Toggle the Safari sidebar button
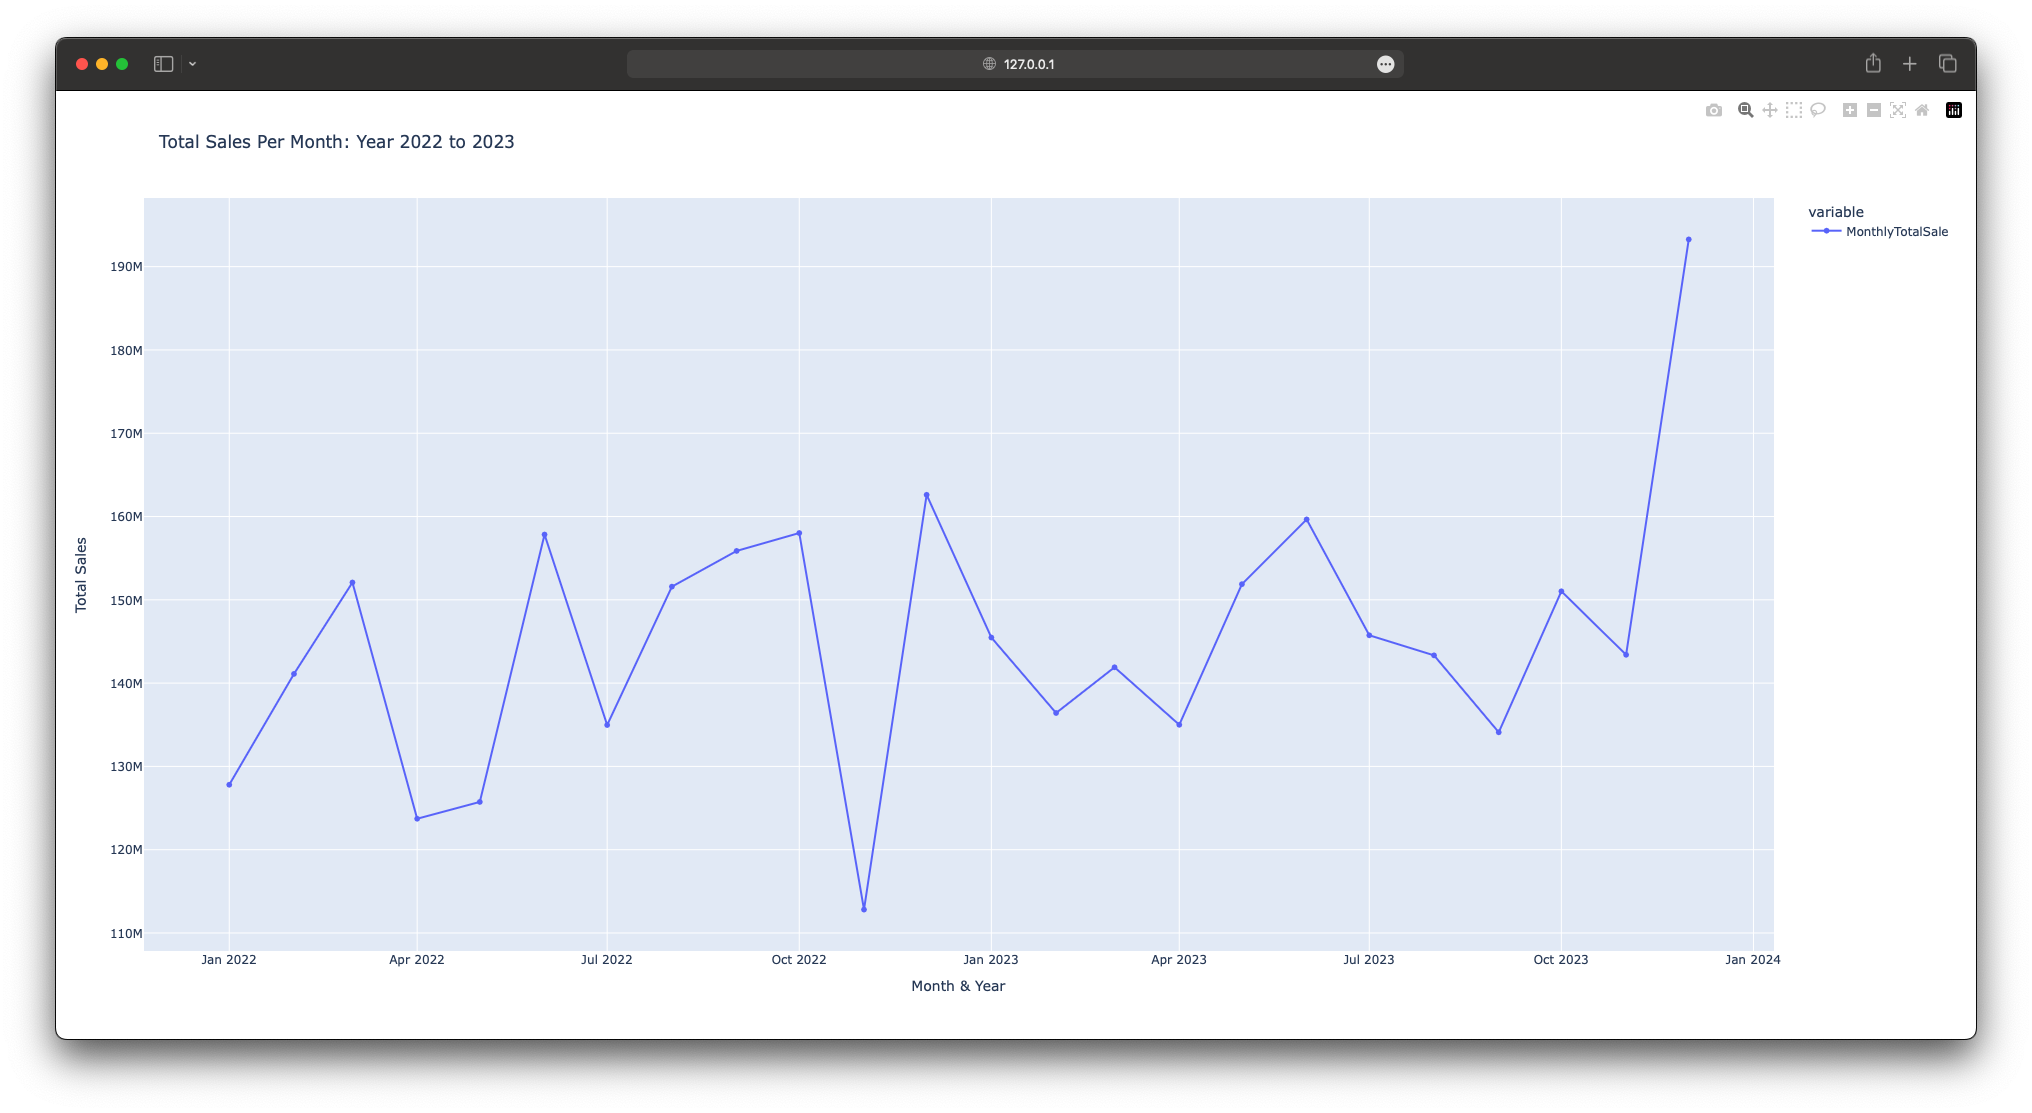 click(163, 64)
